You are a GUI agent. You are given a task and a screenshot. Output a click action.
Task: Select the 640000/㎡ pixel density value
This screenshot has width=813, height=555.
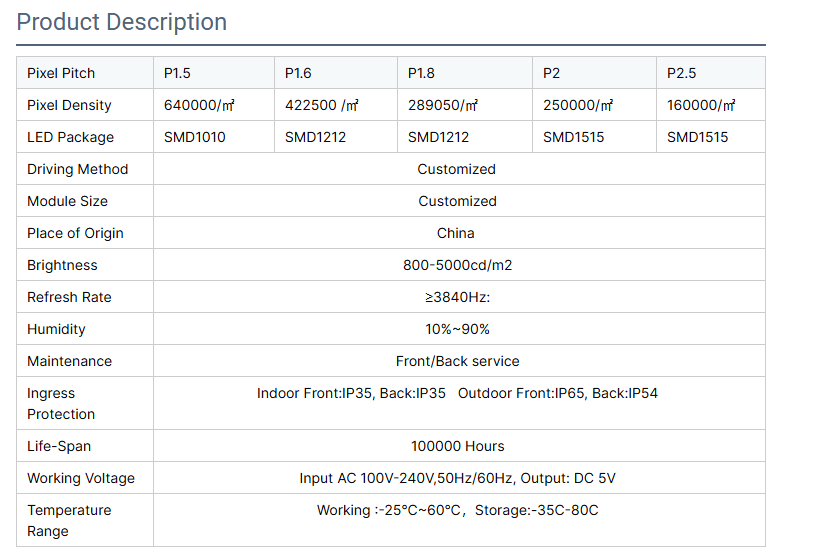pos(201,105)
